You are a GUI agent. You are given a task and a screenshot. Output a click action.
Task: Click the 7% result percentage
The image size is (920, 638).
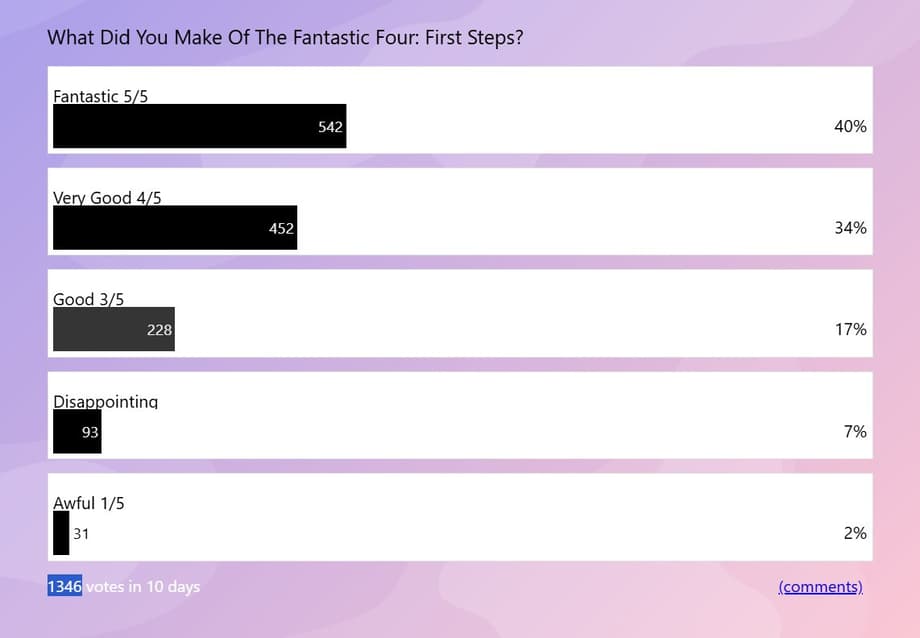pyautogui.click(x=854, y=432)
